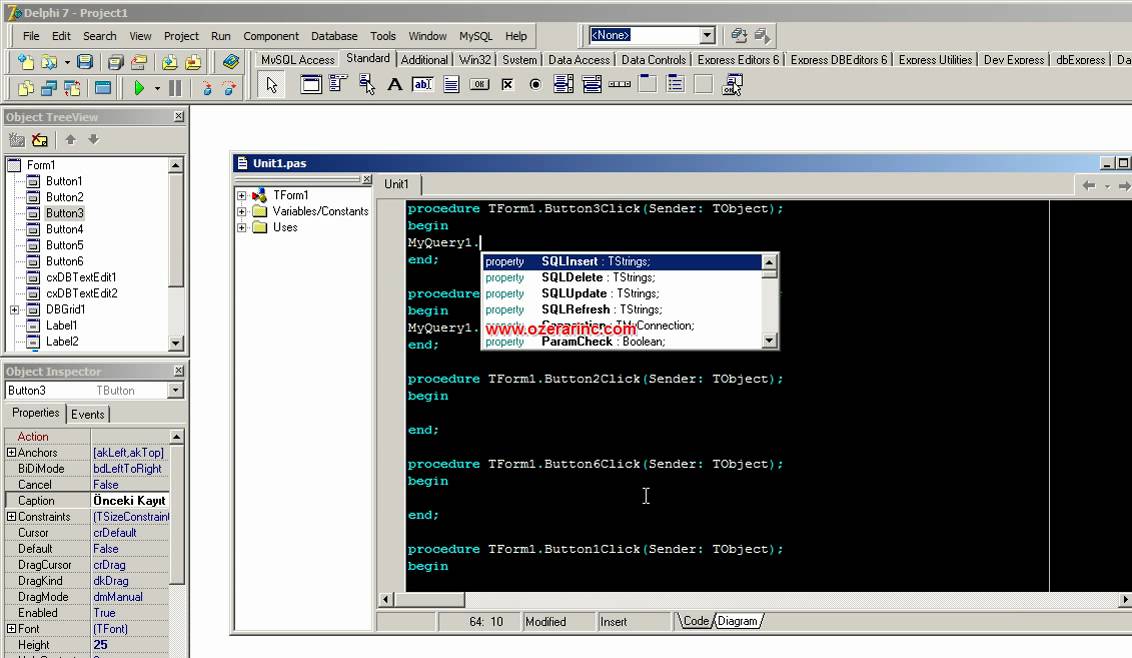
Task: Open the Database menu
Action: [334, 36]
